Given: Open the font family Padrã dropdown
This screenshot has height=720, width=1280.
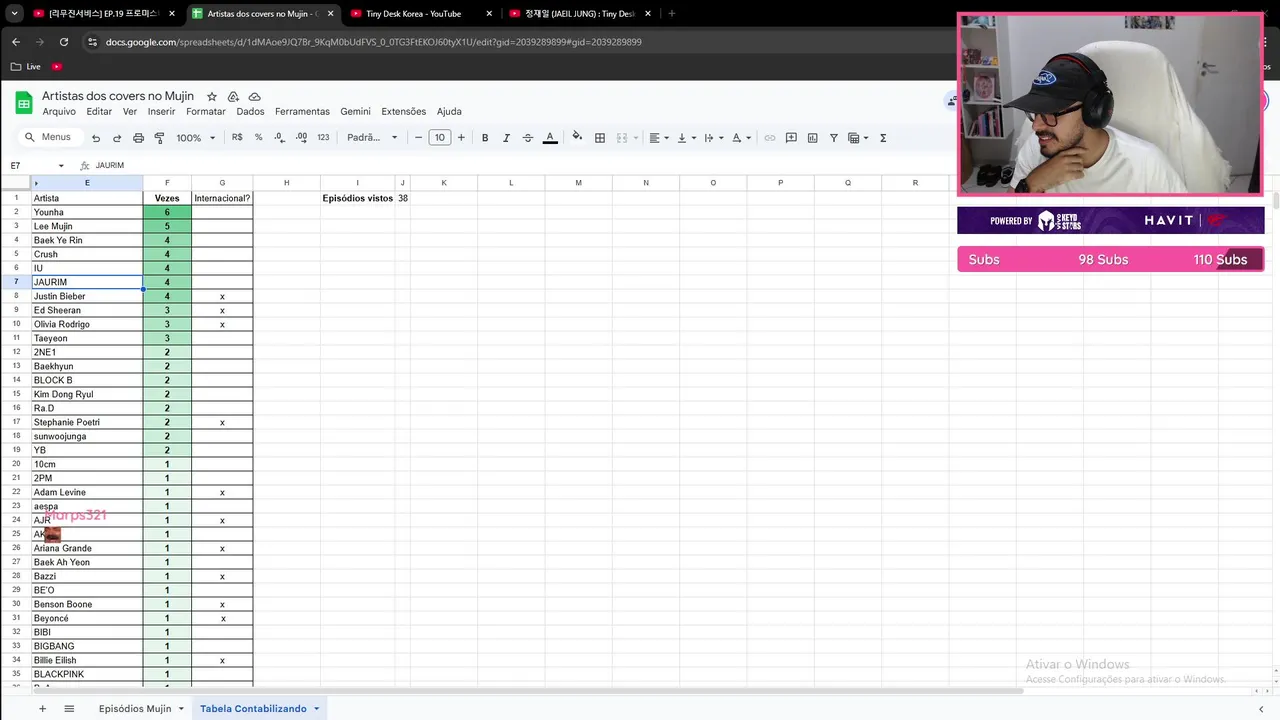Looking at the screenshot, I should pos(372,138).
